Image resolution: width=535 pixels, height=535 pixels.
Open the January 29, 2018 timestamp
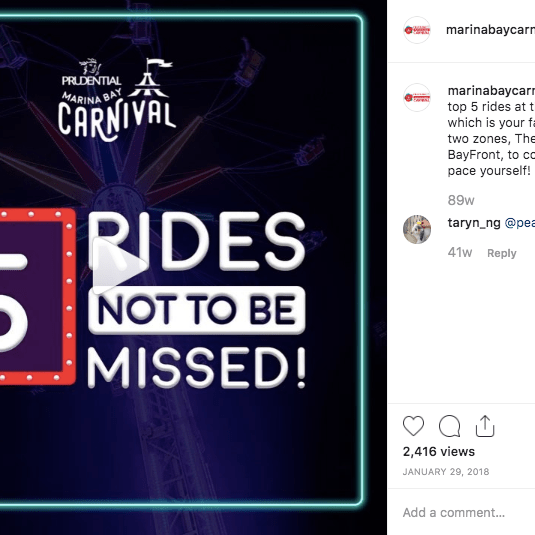click(446, 472)
